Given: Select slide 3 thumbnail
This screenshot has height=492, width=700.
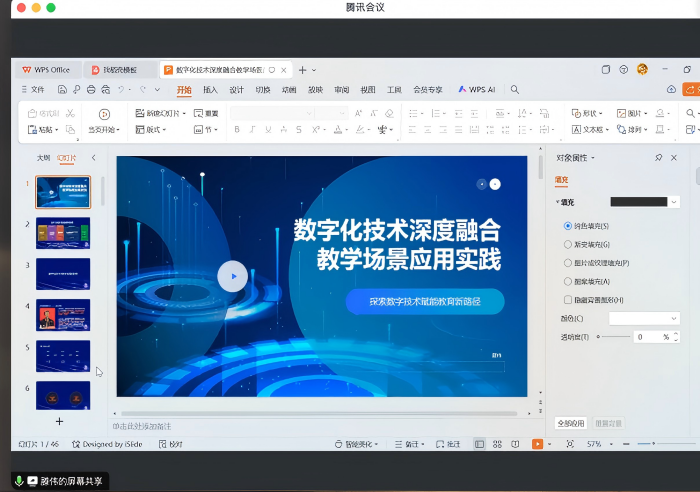Looking at the screenshot, I should click(63, 273).
